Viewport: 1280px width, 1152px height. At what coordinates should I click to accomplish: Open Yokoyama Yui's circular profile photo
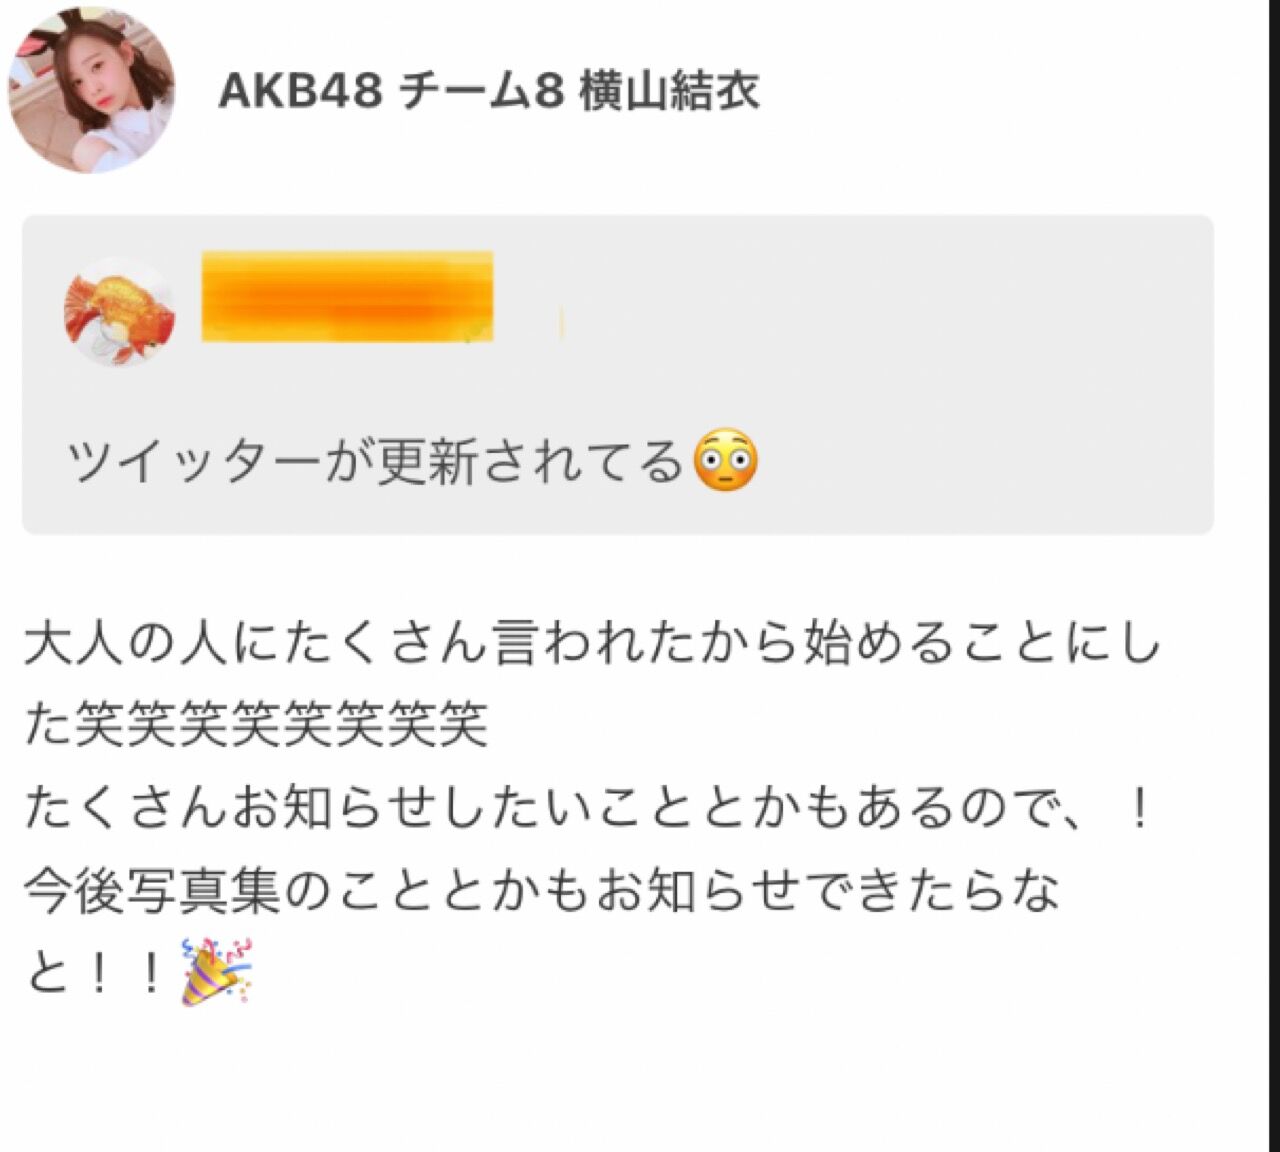pyautogui.click(x=91, y=88)
